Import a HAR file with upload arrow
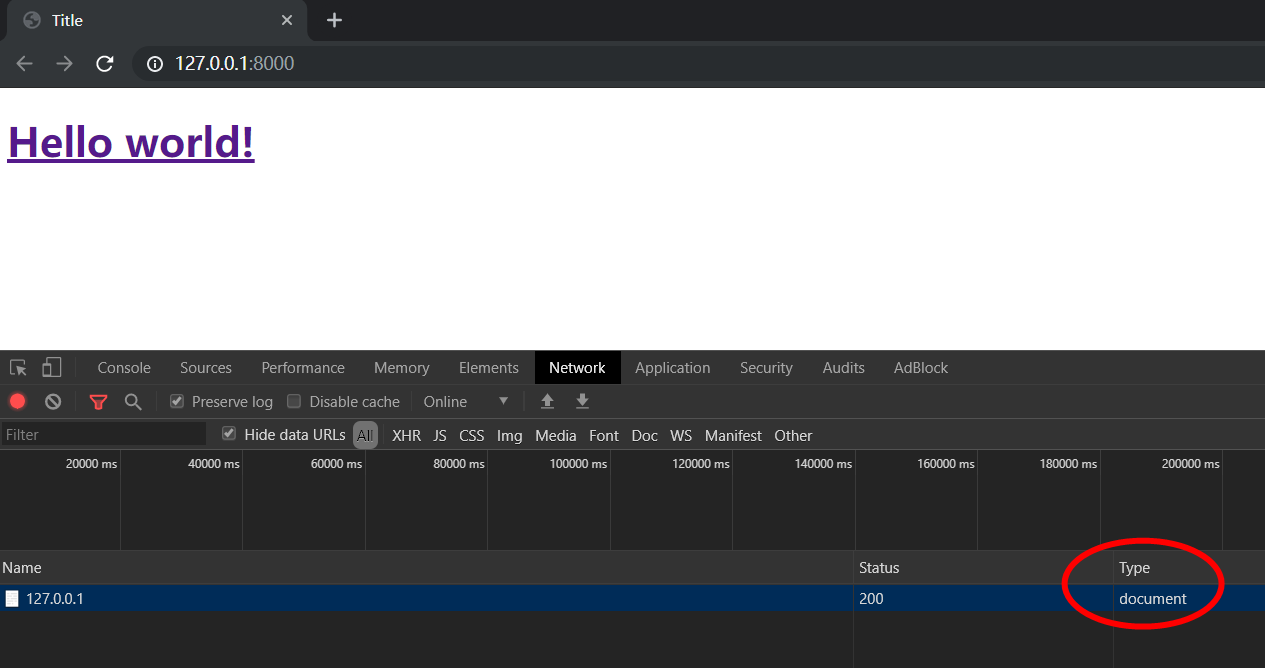Screen dimensions: 1265x668 (x=547, y=402)
